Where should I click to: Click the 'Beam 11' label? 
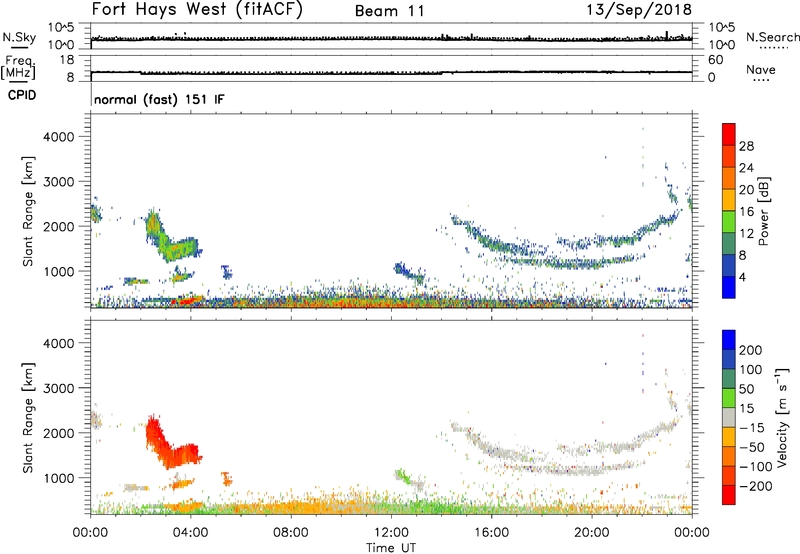pos(390,11)
